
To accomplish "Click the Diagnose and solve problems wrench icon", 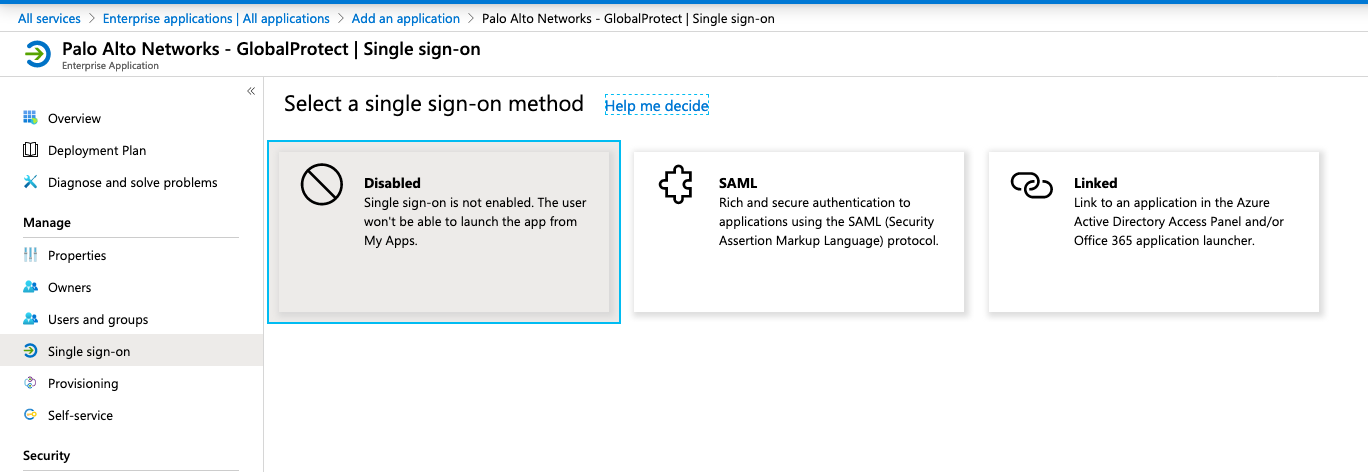I will click(30, 182).
